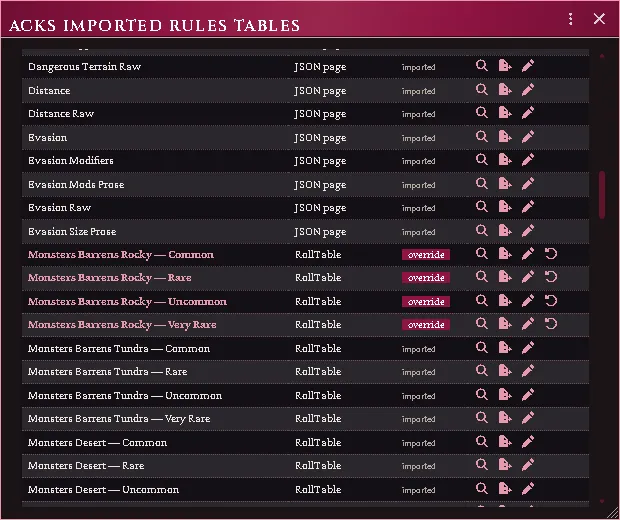This screenshot has height=520, width=620.
Task: Edit Monsters Barrens Tundra Very Rare
Action: [x=528, y=418]
